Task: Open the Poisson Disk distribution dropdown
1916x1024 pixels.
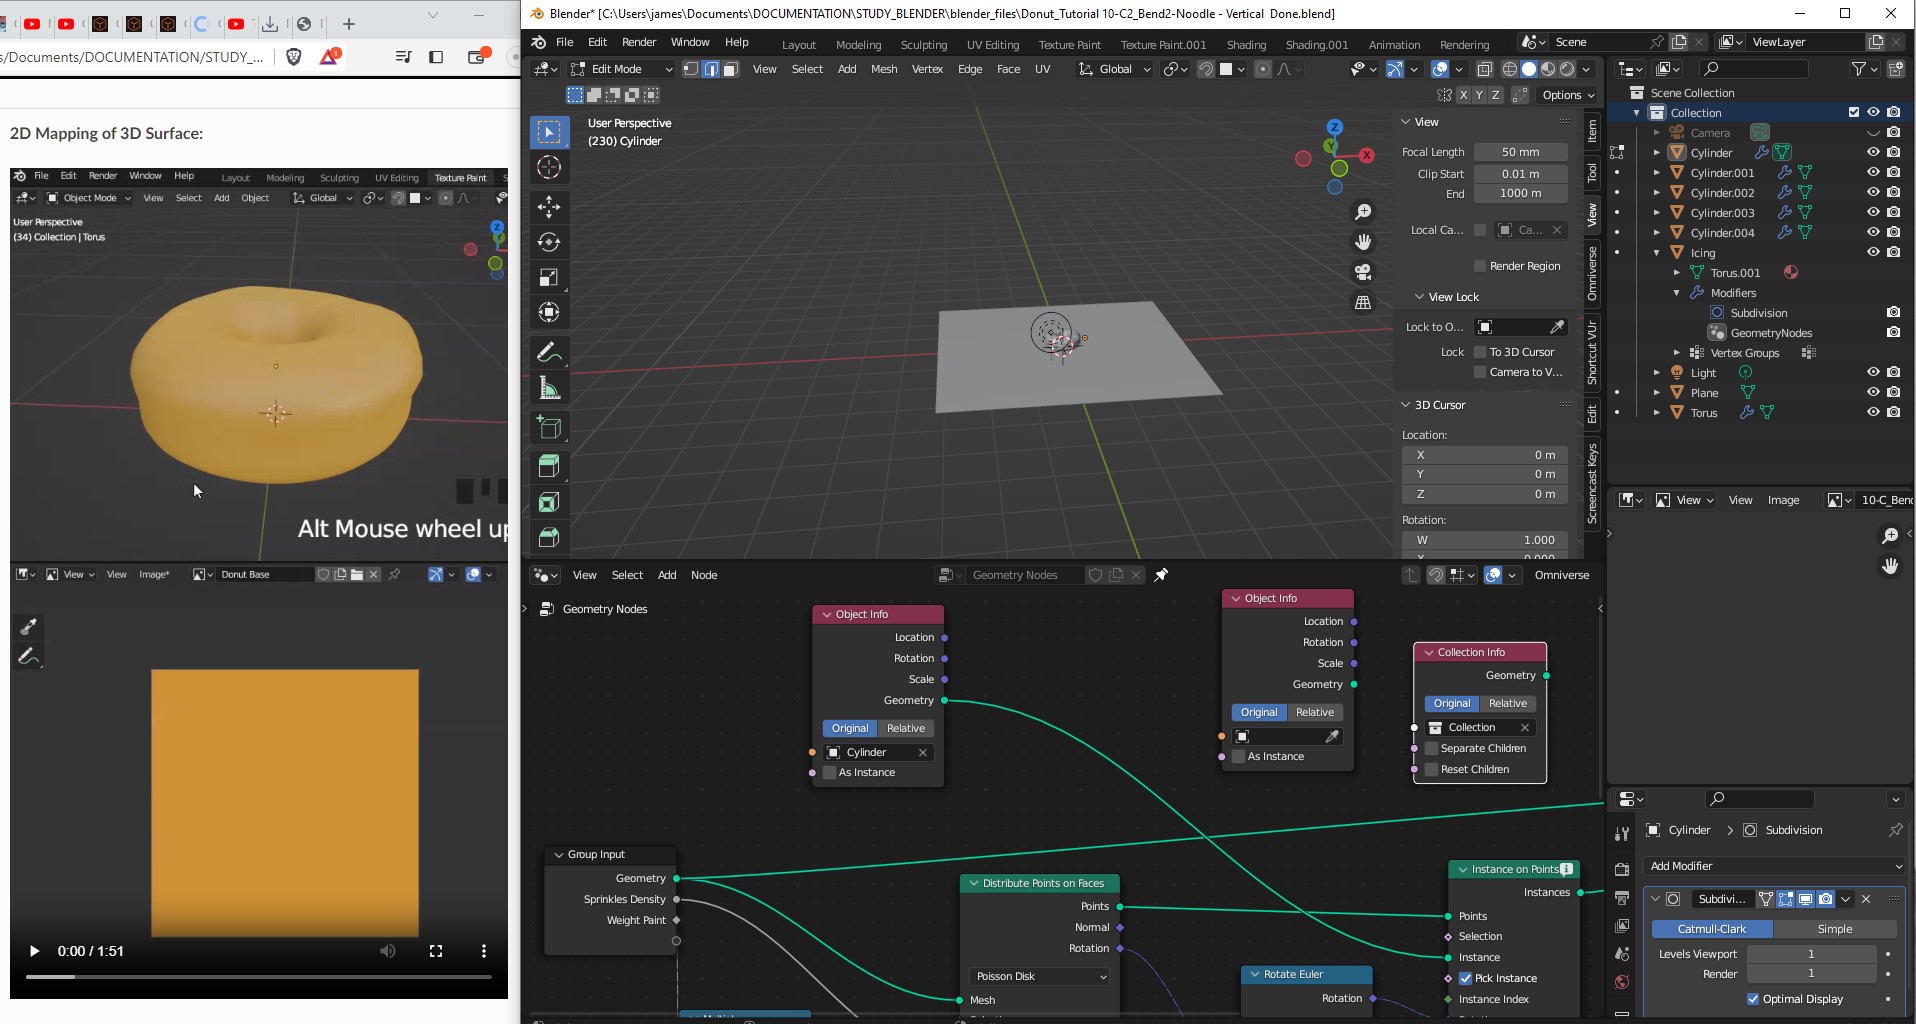Action: [x=1041, y=976]
